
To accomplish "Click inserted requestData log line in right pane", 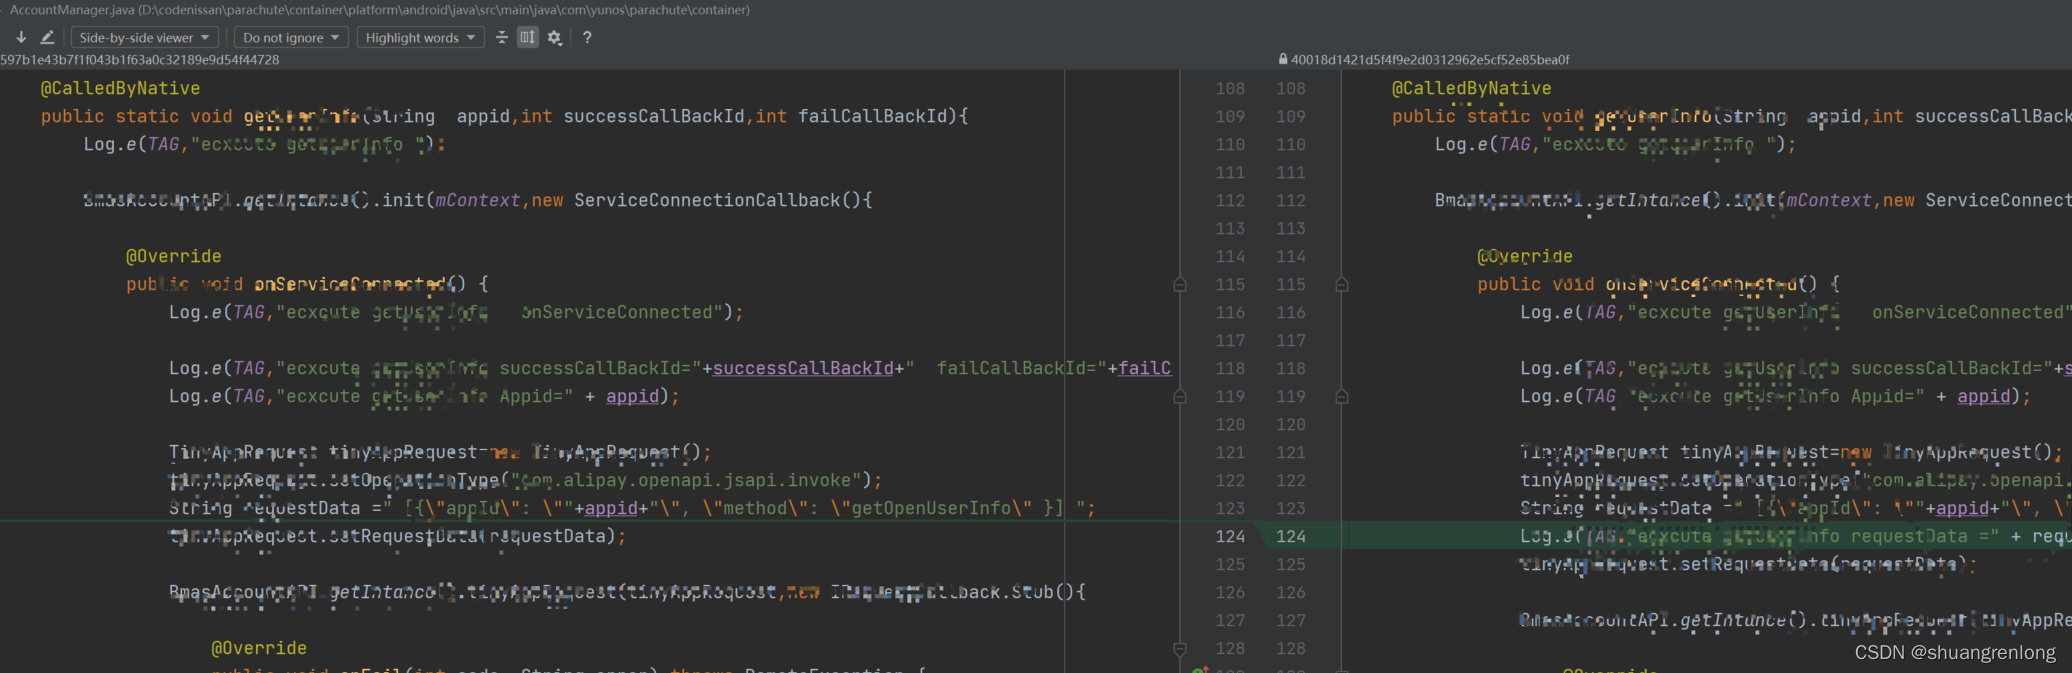I will (x=1796, y=536).
